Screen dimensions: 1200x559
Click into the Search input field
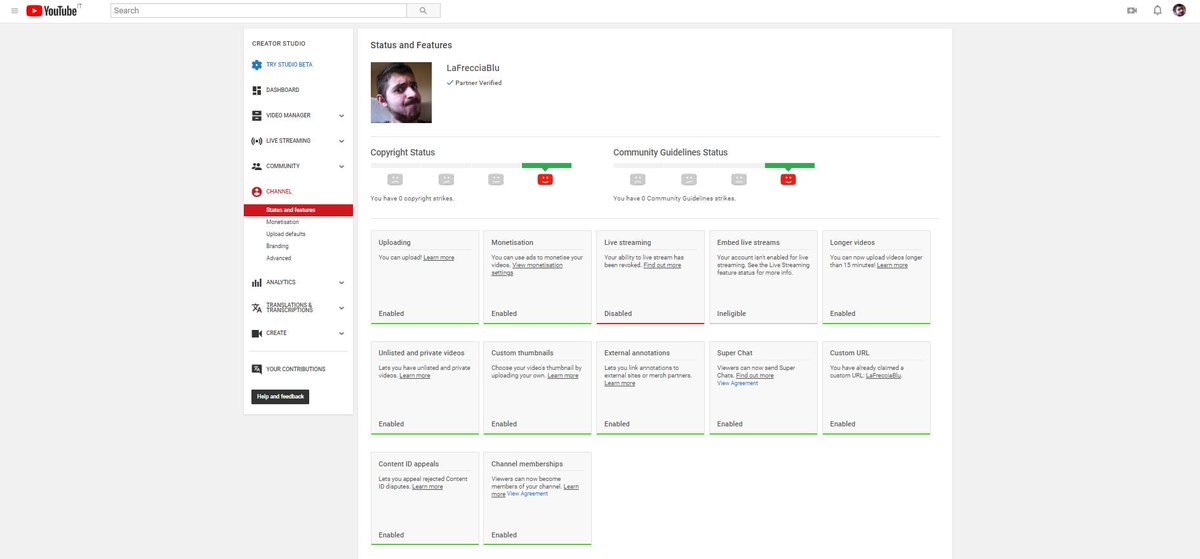(259, 10)
